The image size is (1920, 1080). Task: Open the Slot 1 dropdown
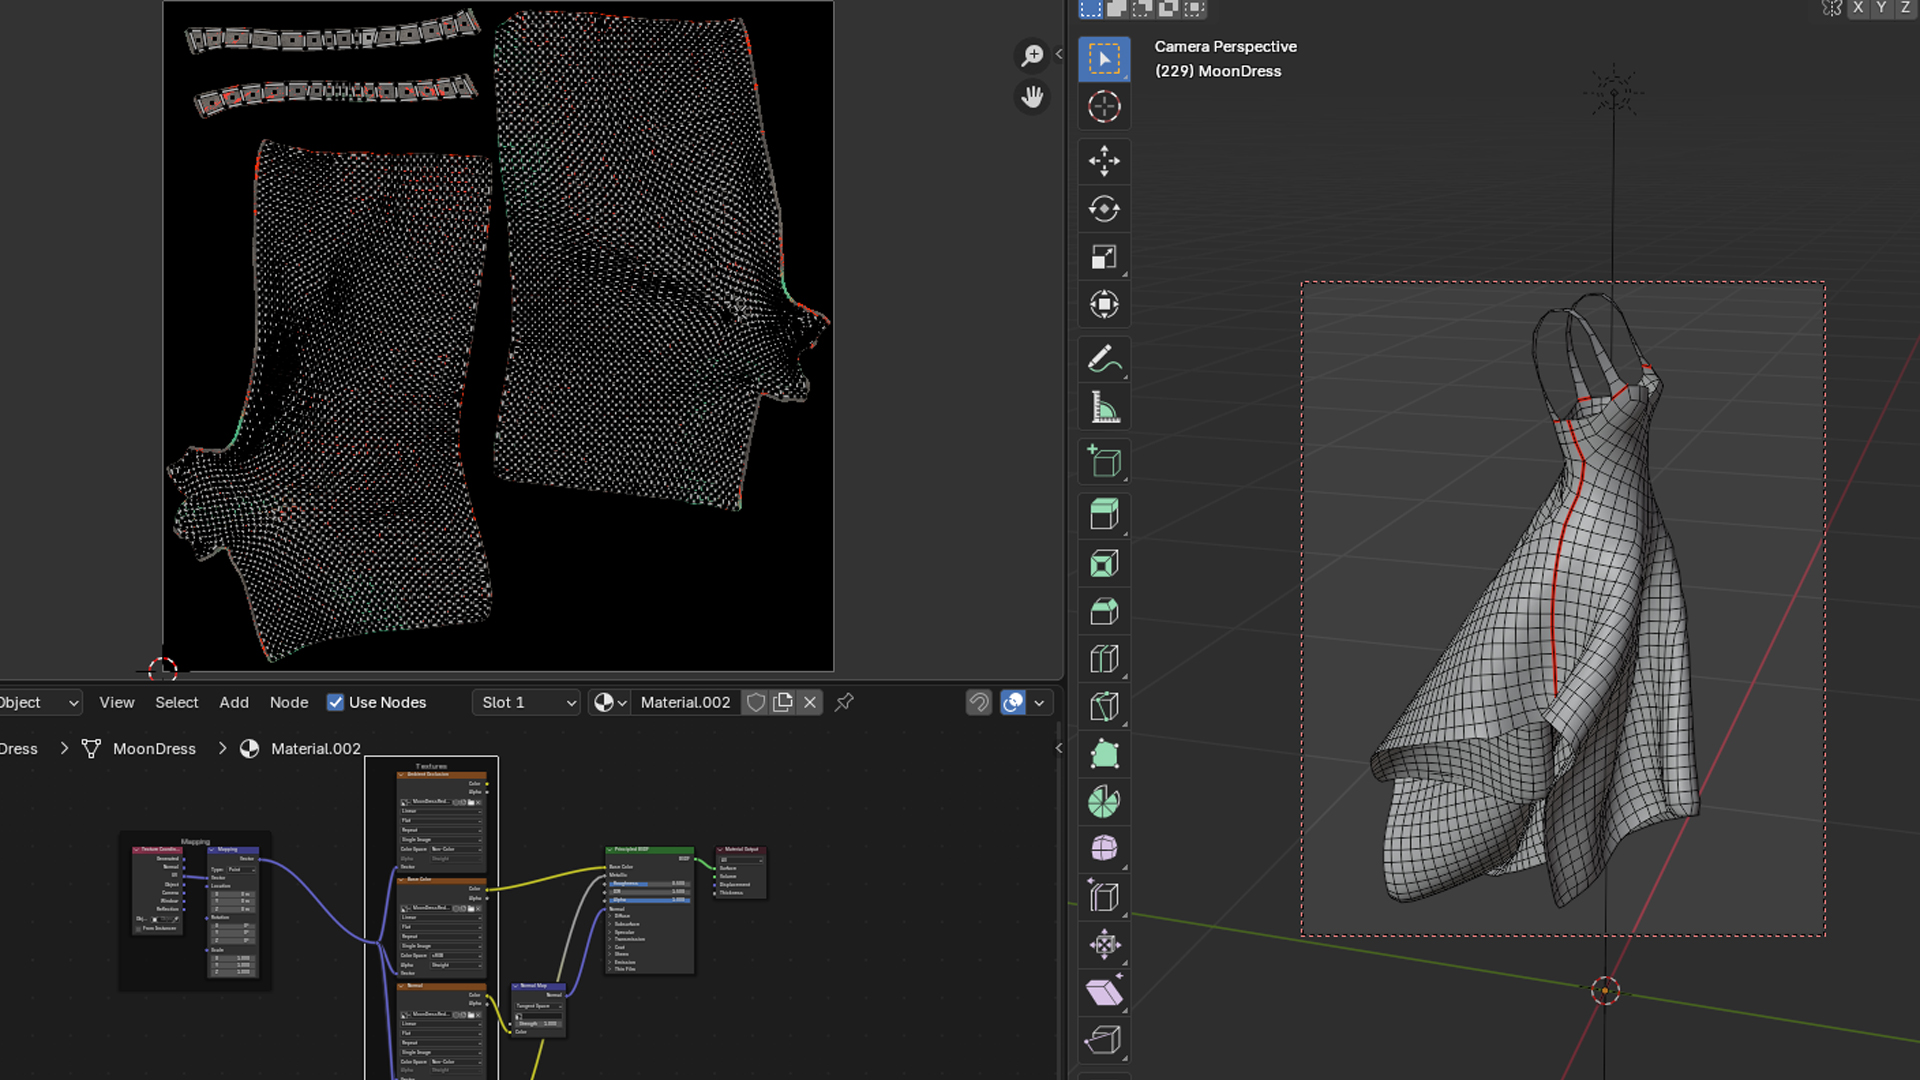[x=527, y=703]
